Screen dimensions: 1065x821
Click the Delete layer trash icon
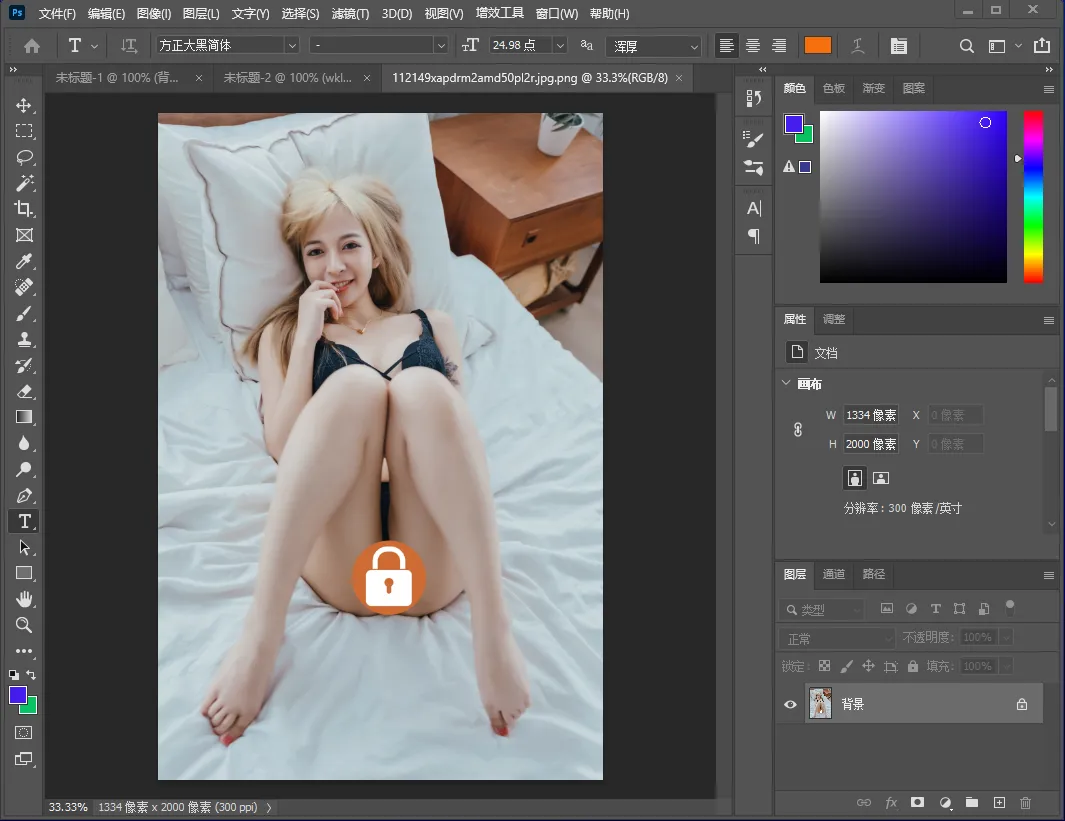(x=1026, y=803)
